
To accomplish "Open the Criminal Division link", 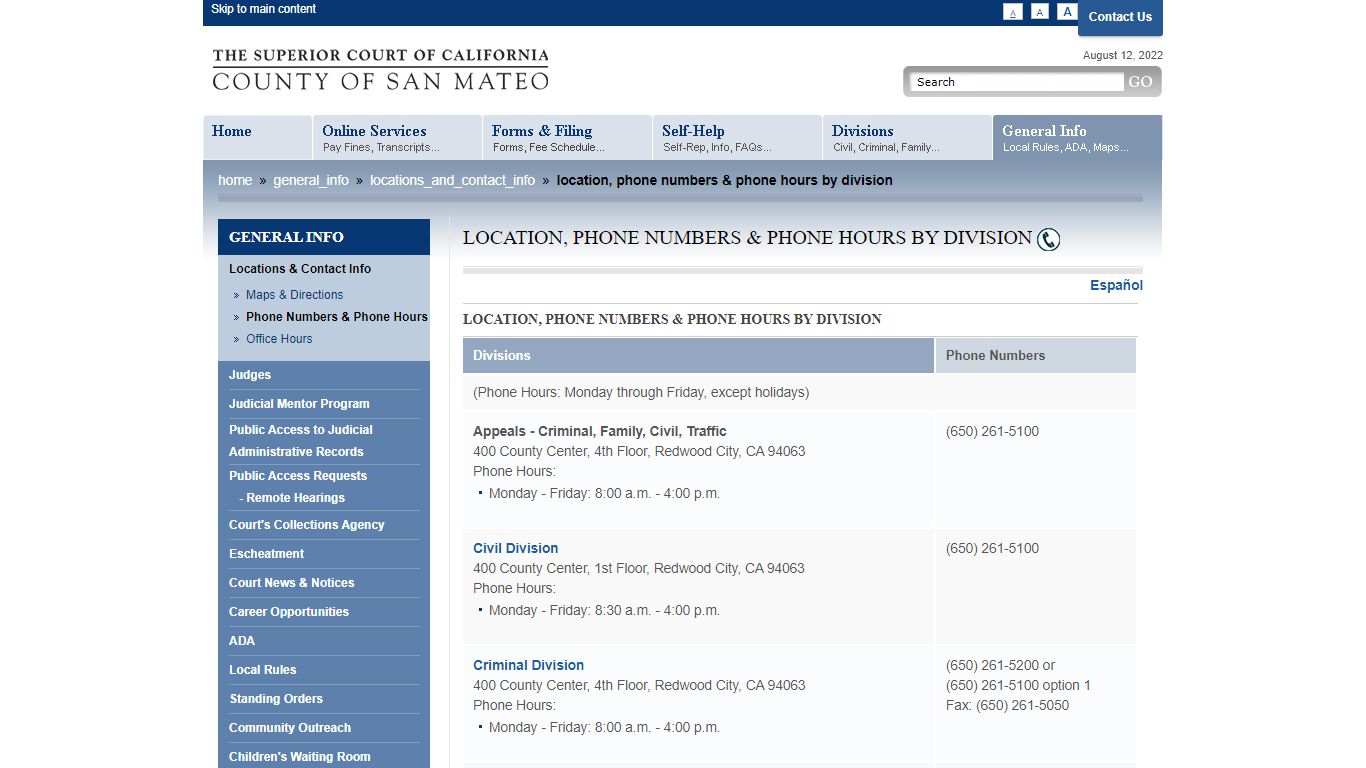I will pos(529,665).
